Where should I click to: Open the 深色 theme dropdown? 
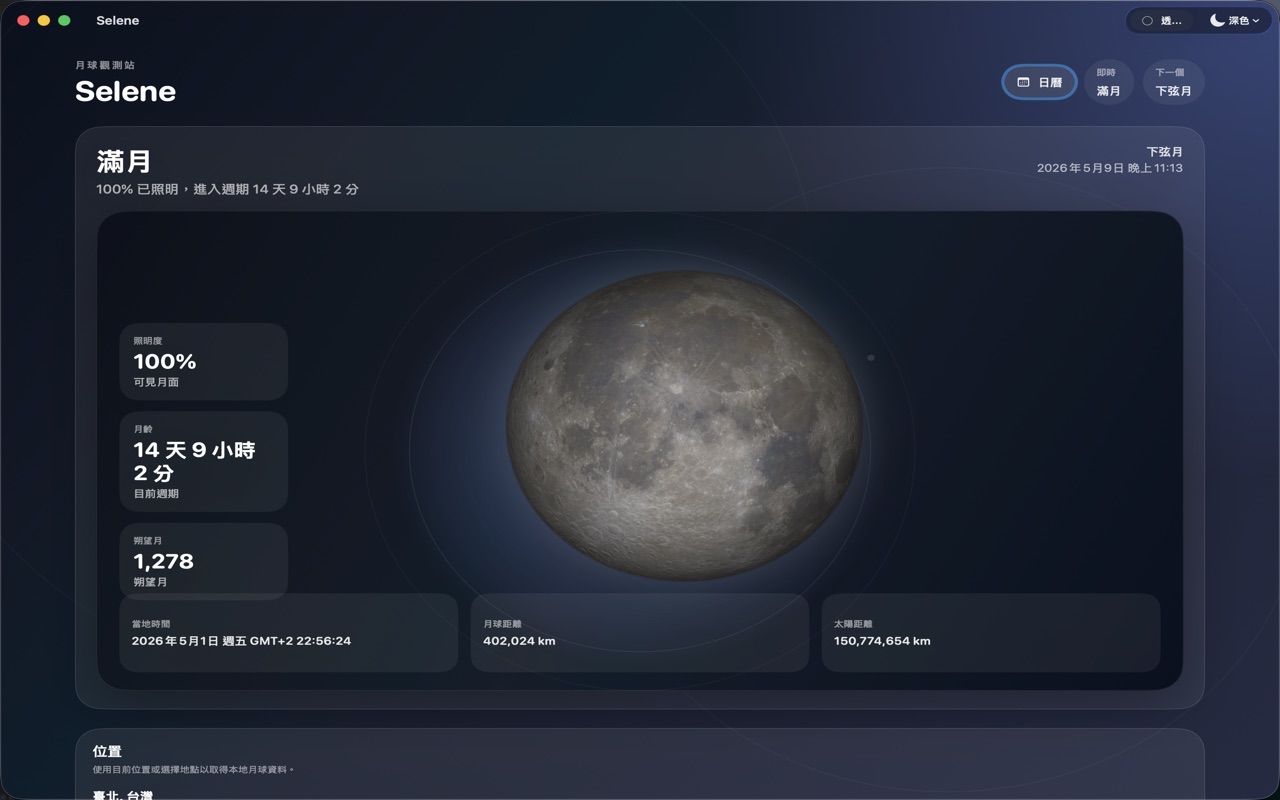click(1234, 20)
